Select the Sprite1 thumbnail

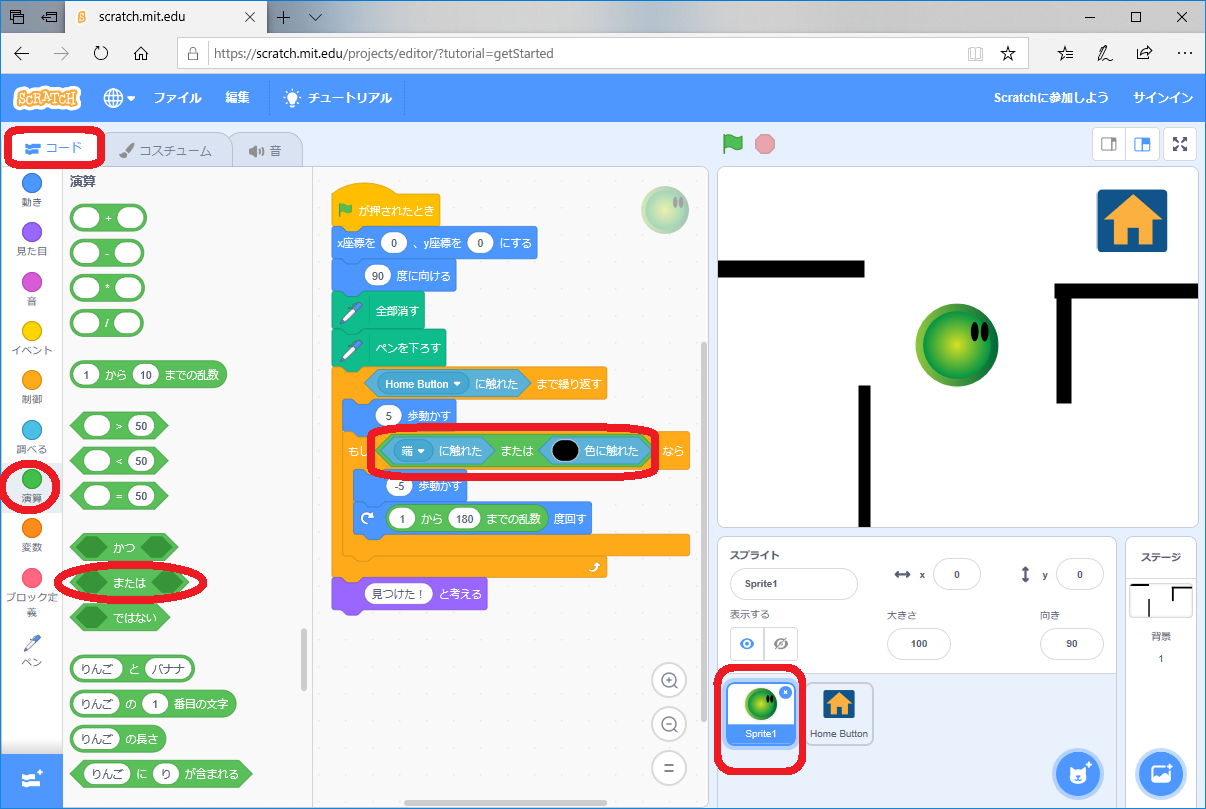760,714
